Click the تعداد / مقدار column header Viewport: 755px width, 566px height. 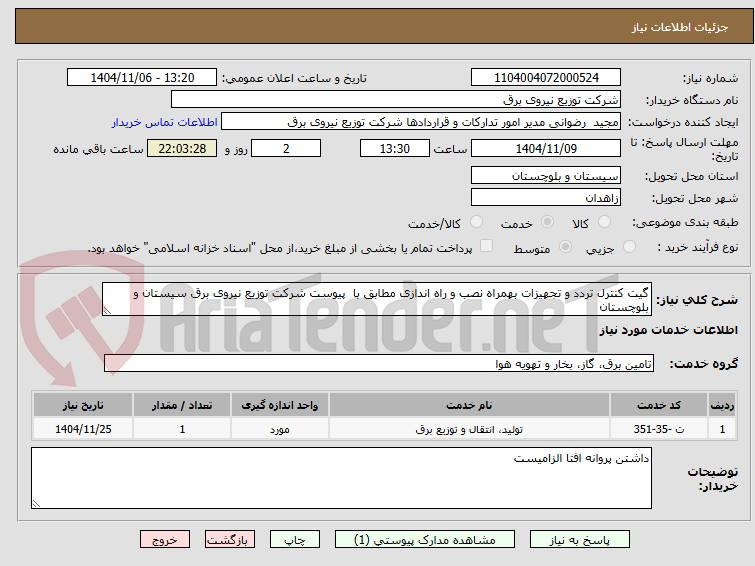click(182, 405)
